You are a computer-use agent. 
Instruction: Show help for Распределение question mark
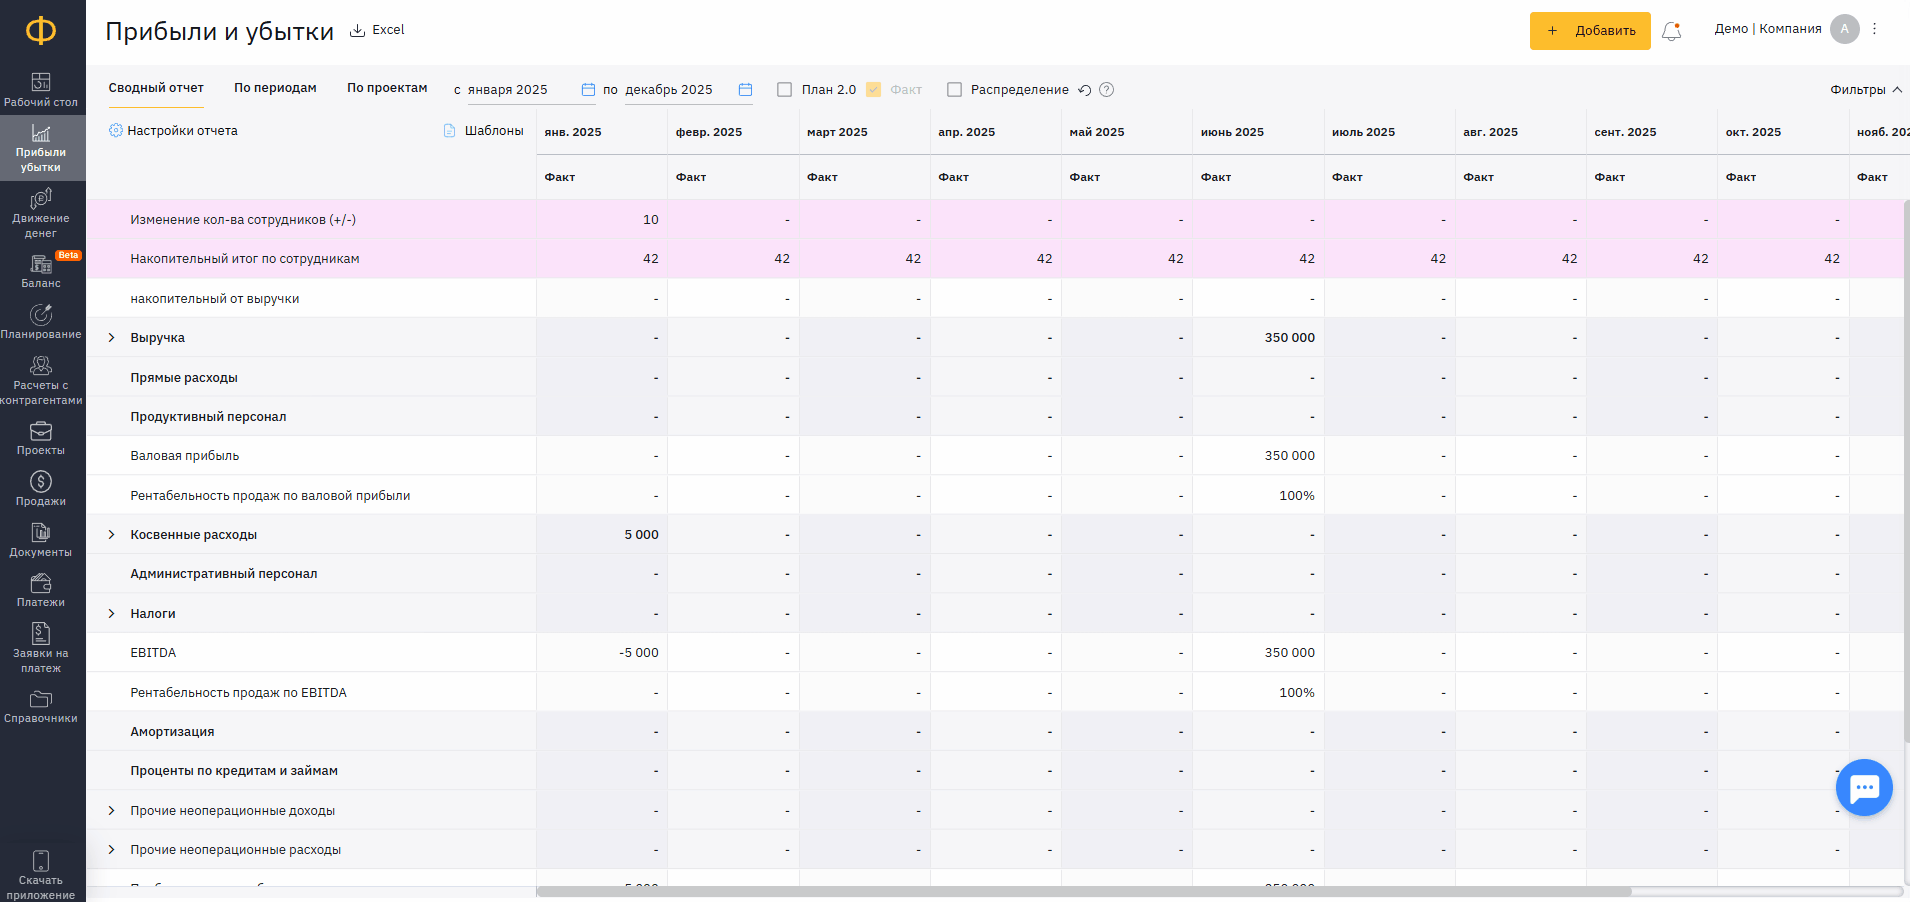pos(1107,90)
